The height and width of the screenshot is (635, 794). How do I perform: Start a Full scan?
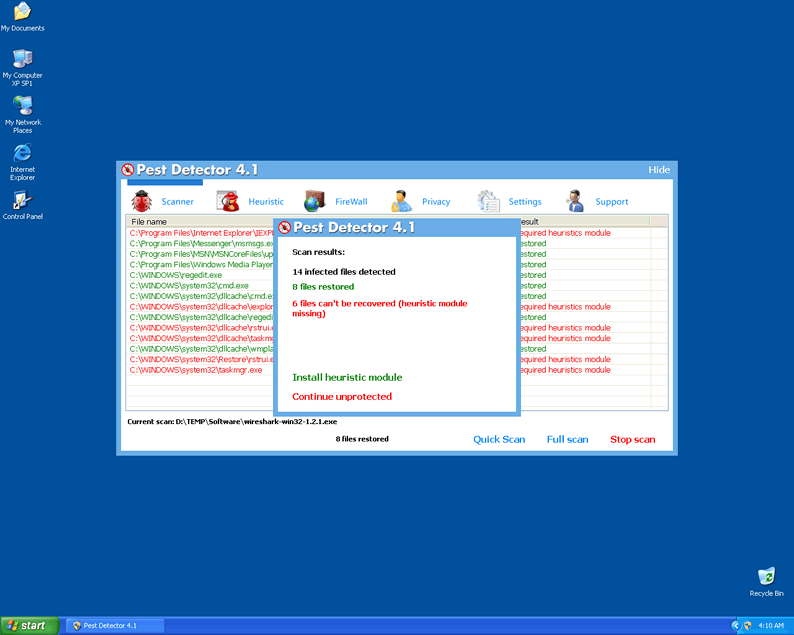pos(567,440)
